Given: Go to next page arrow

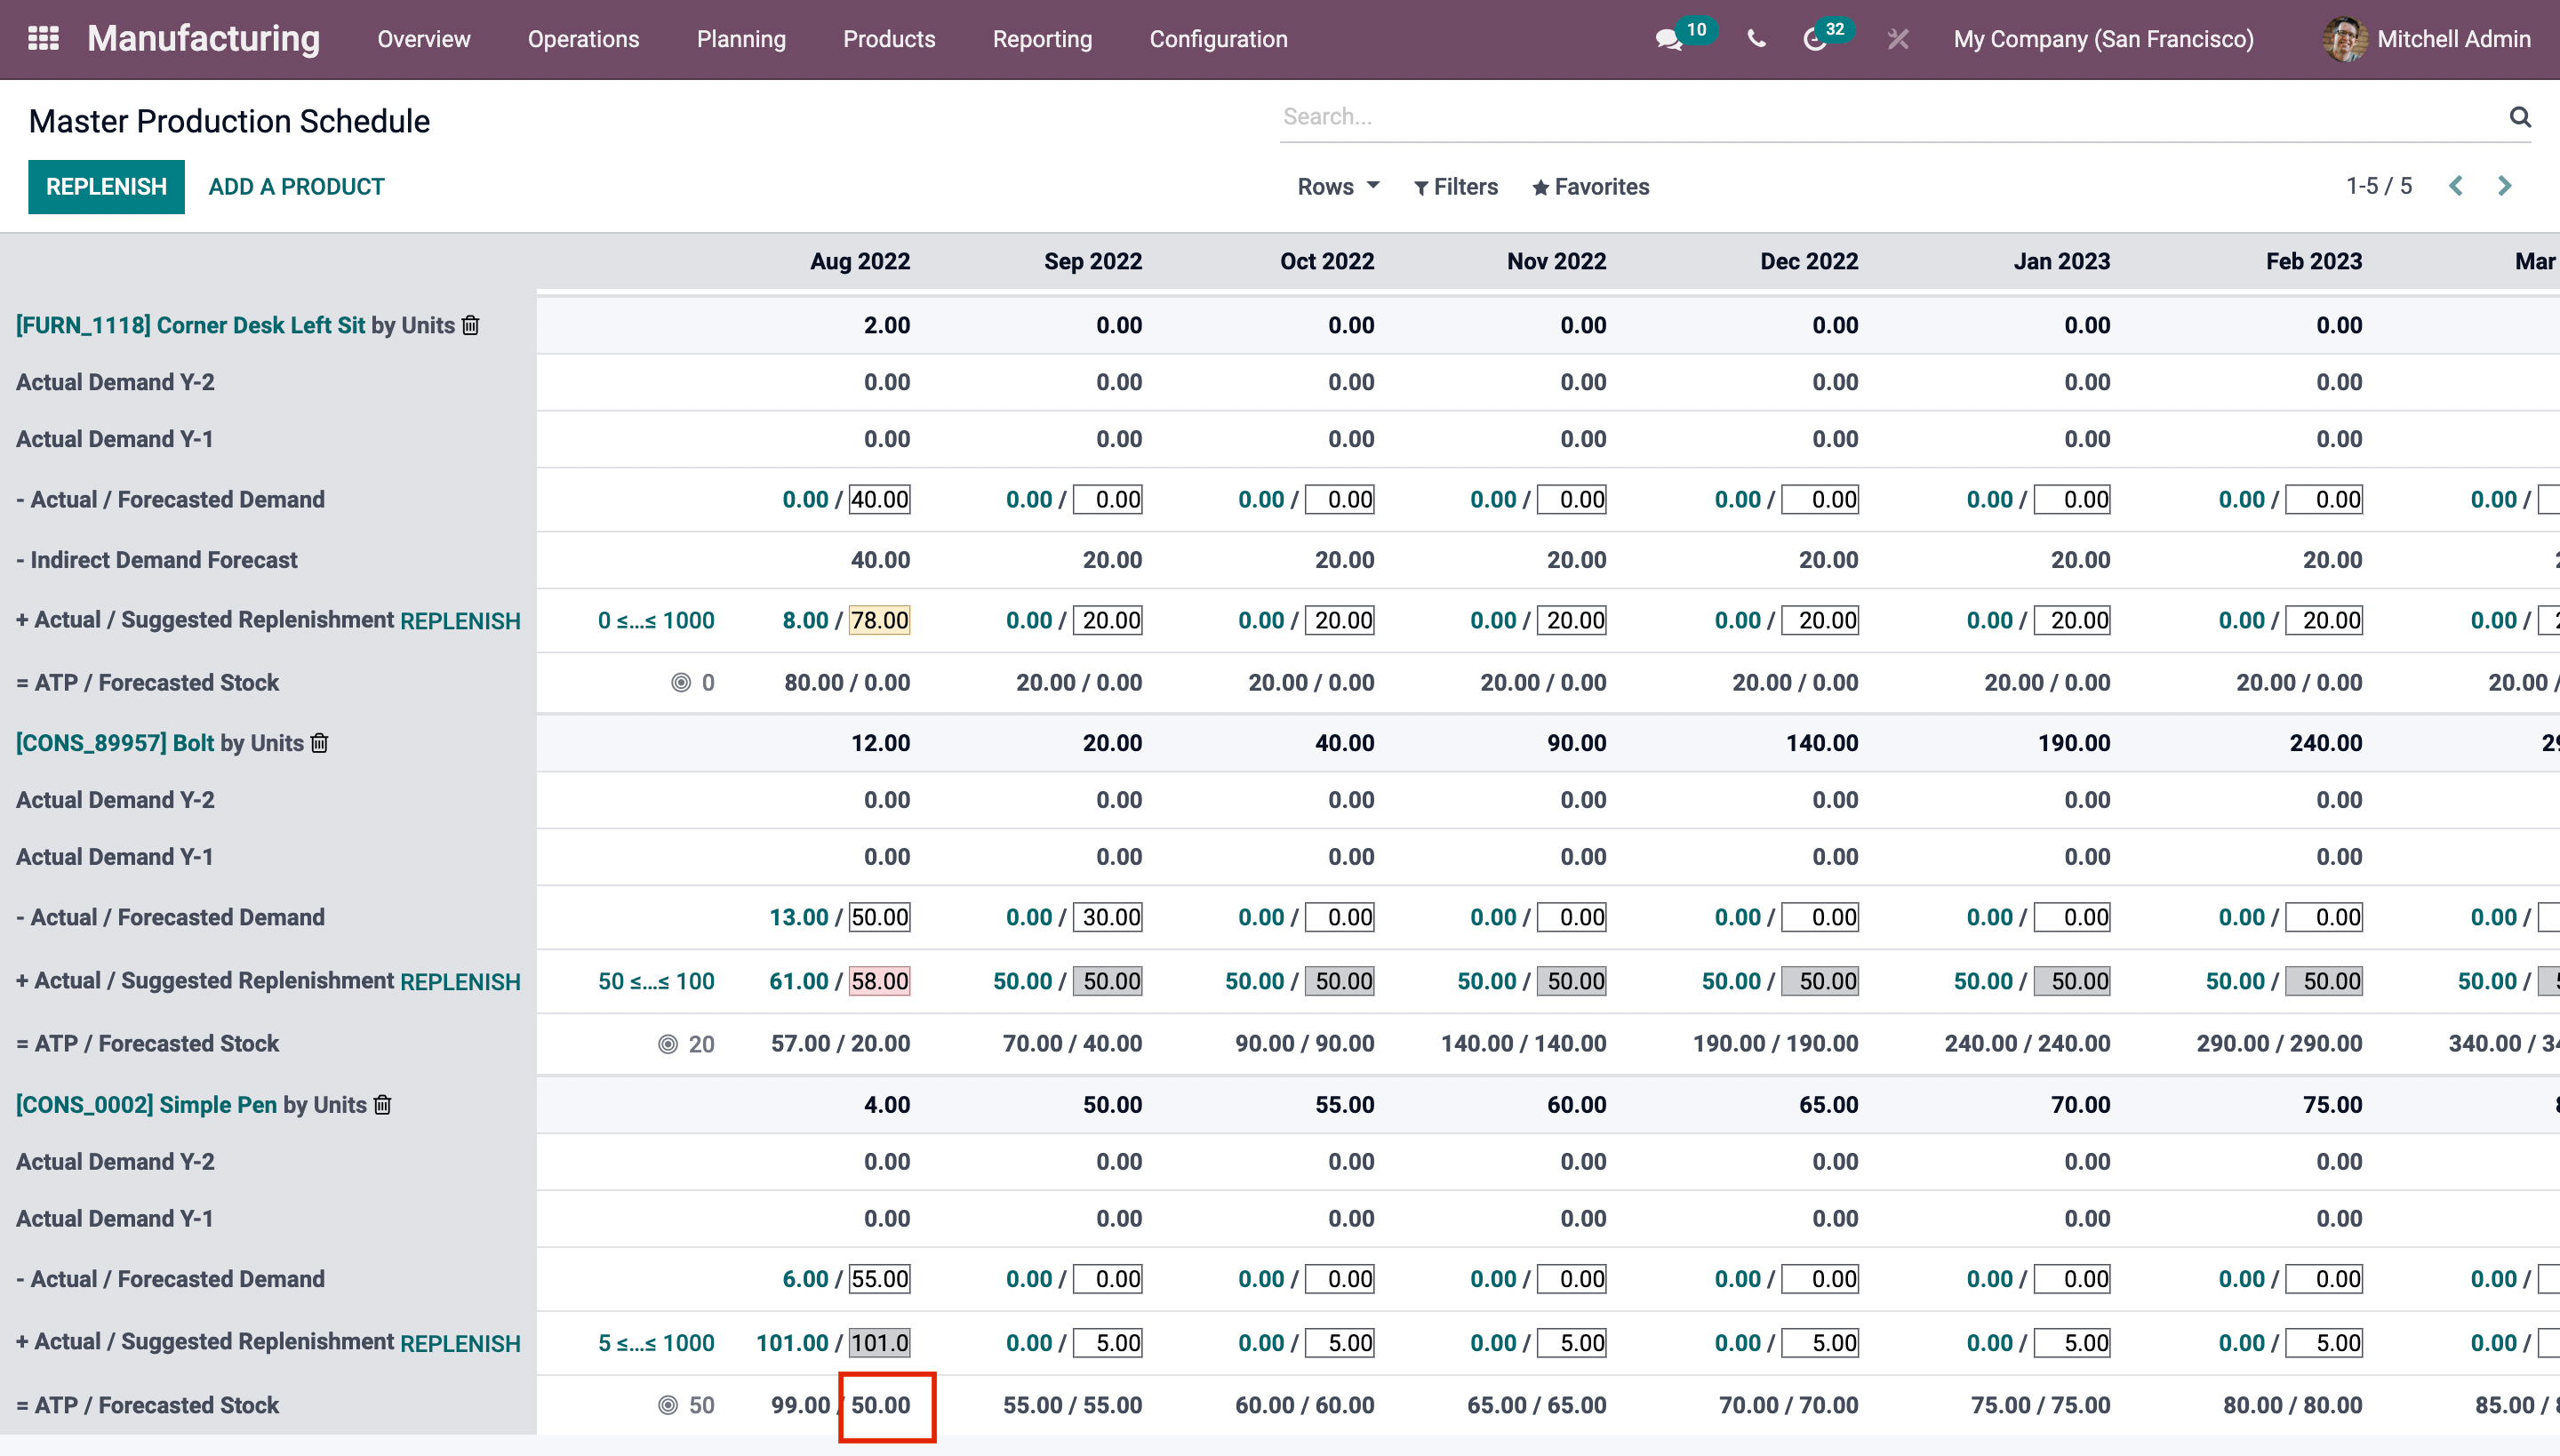Looking at the screenshot, I should (x=2504, y=186).
